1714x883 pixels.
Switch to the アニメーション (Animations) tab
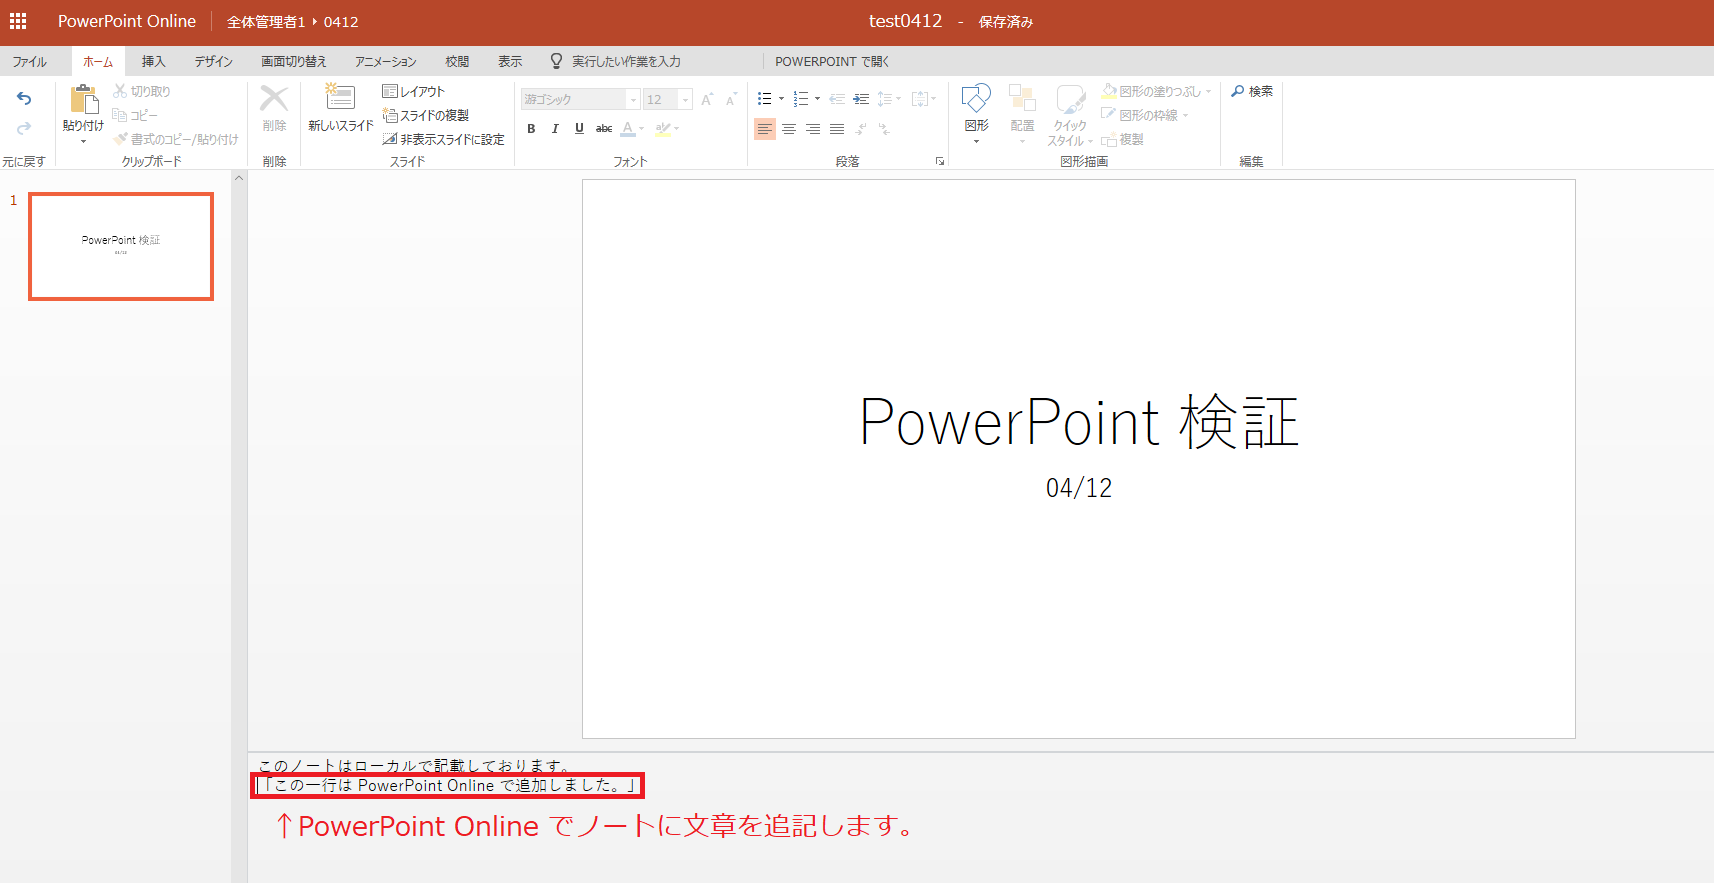[385, 61]
